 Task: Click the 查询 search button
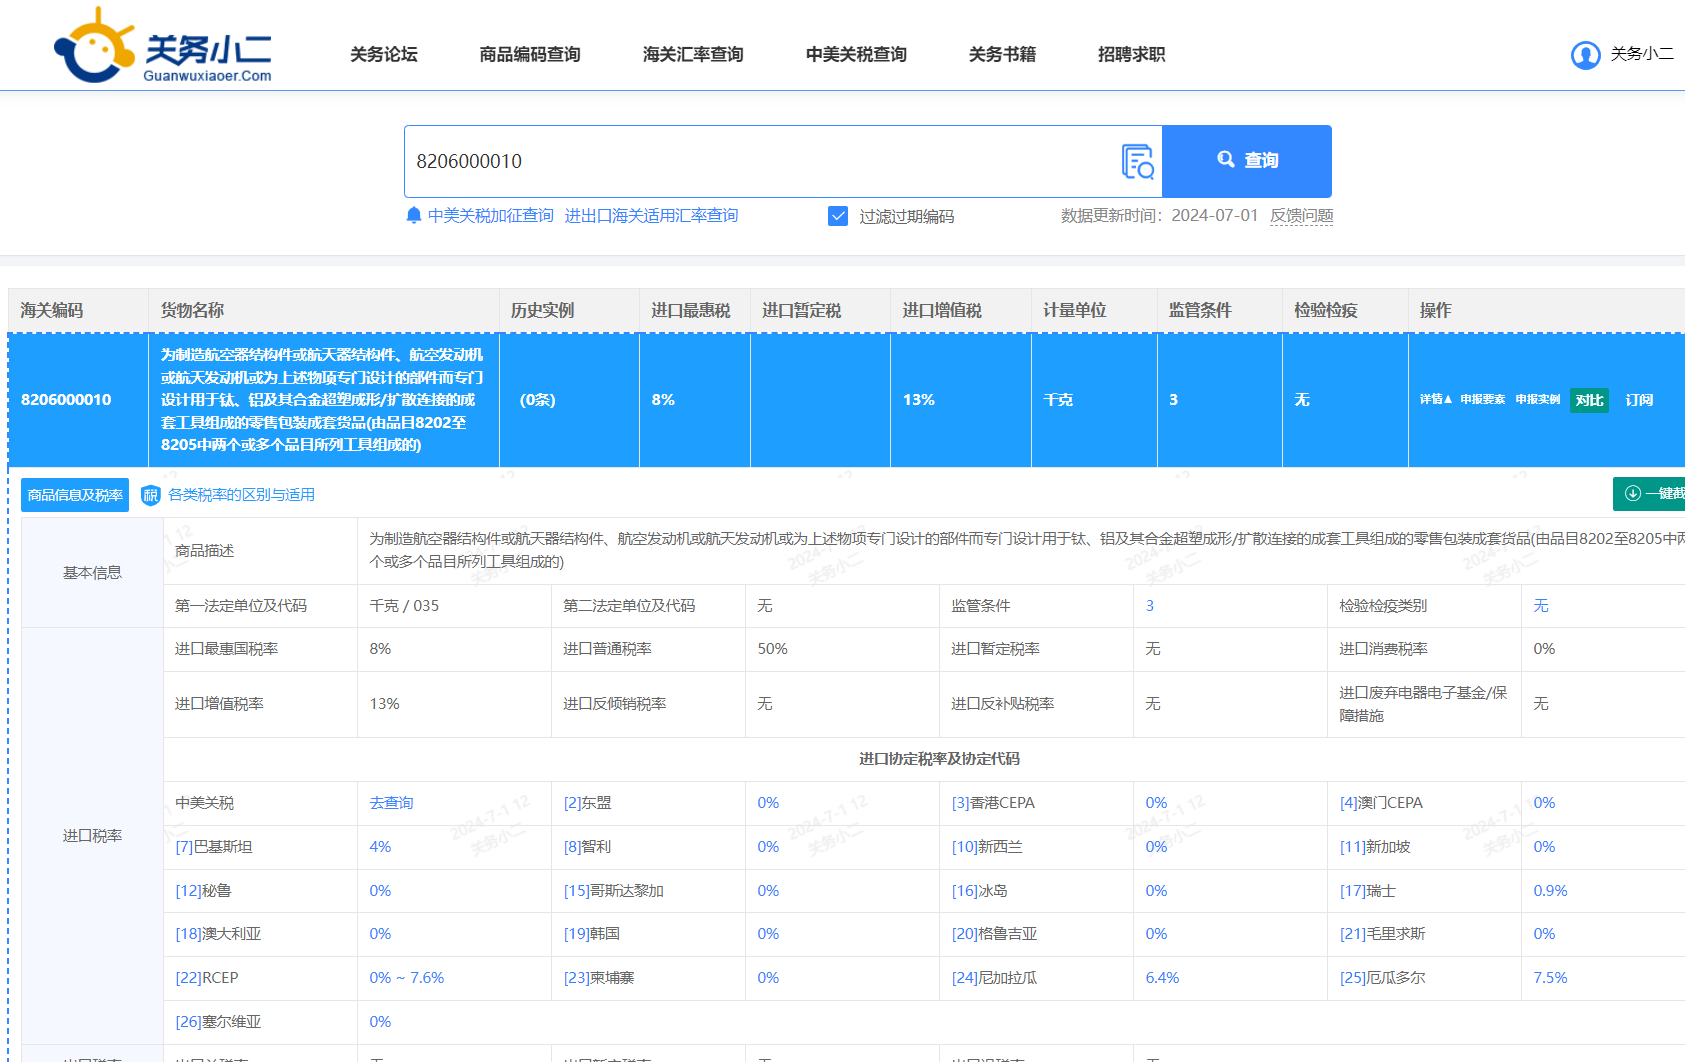point(1247,161)
